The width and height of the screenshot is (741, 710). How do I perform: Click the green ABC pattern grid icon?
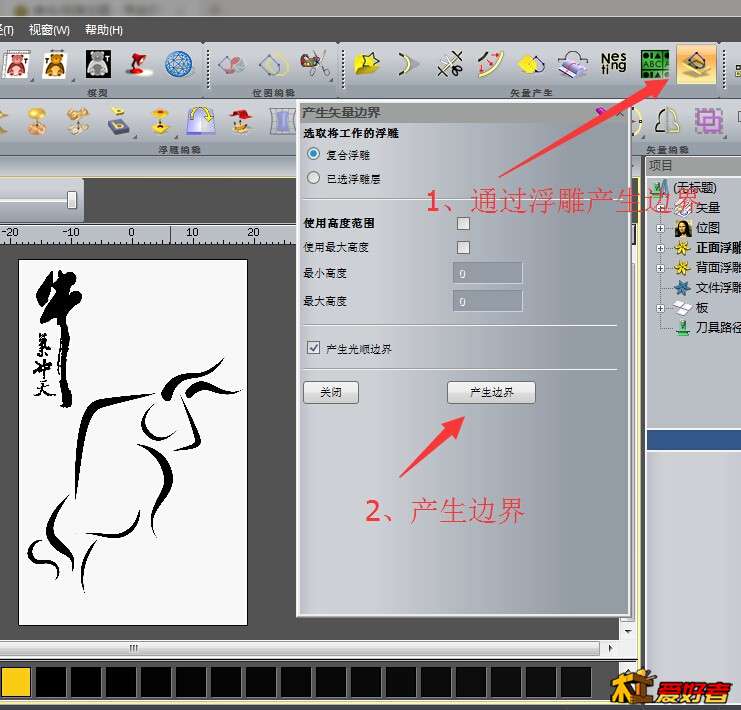(655, 64)
